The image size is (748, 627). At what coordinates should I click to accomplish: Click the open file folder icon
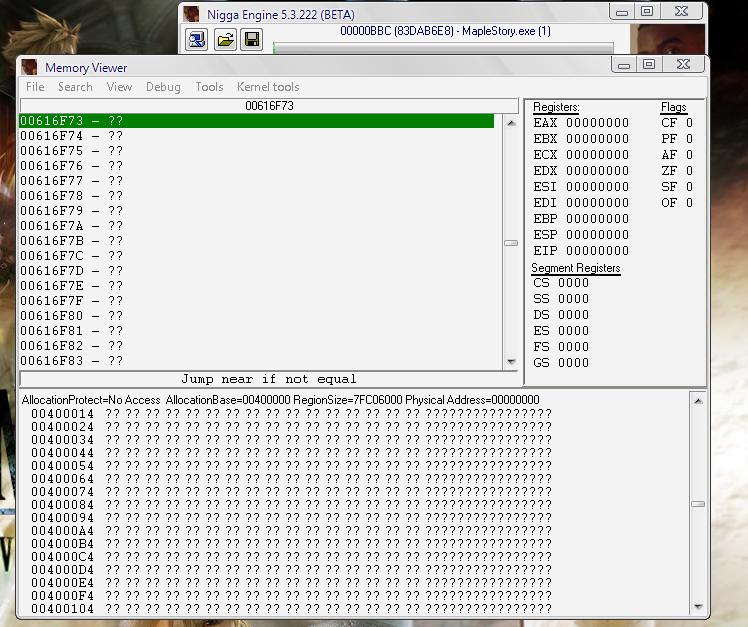[225, 40]
